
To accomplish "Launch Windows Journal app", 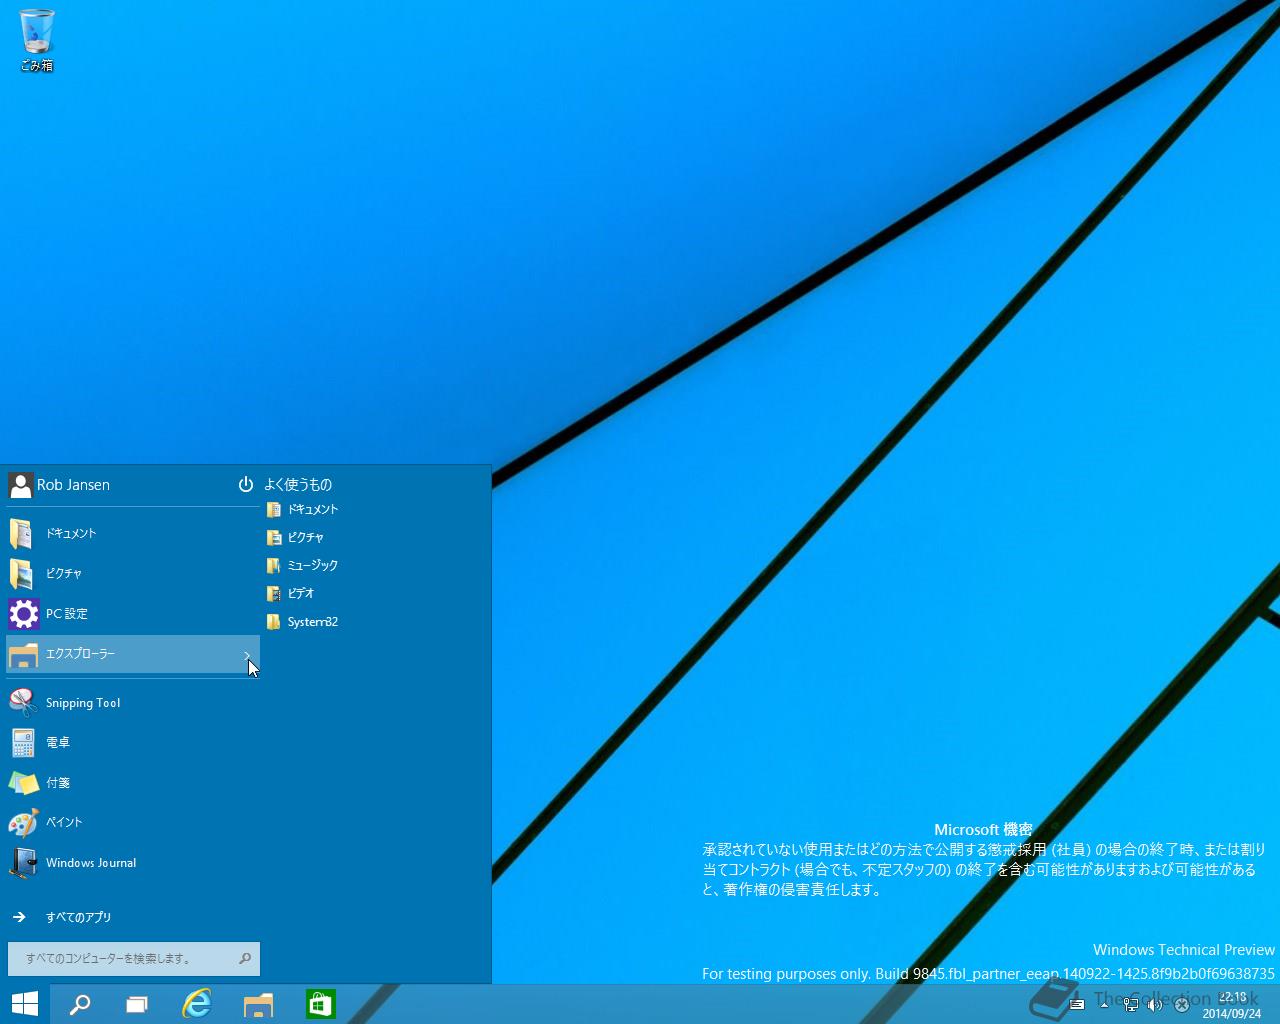I will point(133,862).
